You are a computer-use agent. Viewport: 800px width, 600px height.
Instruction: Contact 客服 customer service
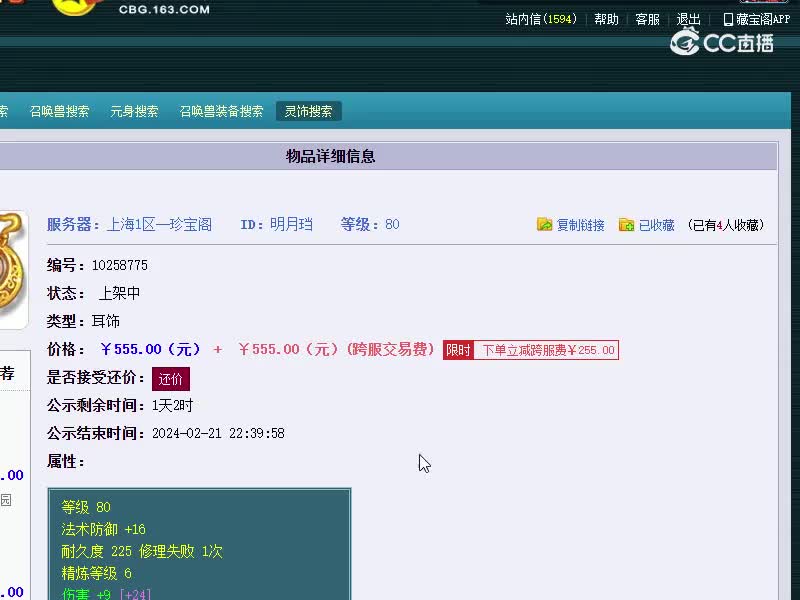click(x=647, y=19)
